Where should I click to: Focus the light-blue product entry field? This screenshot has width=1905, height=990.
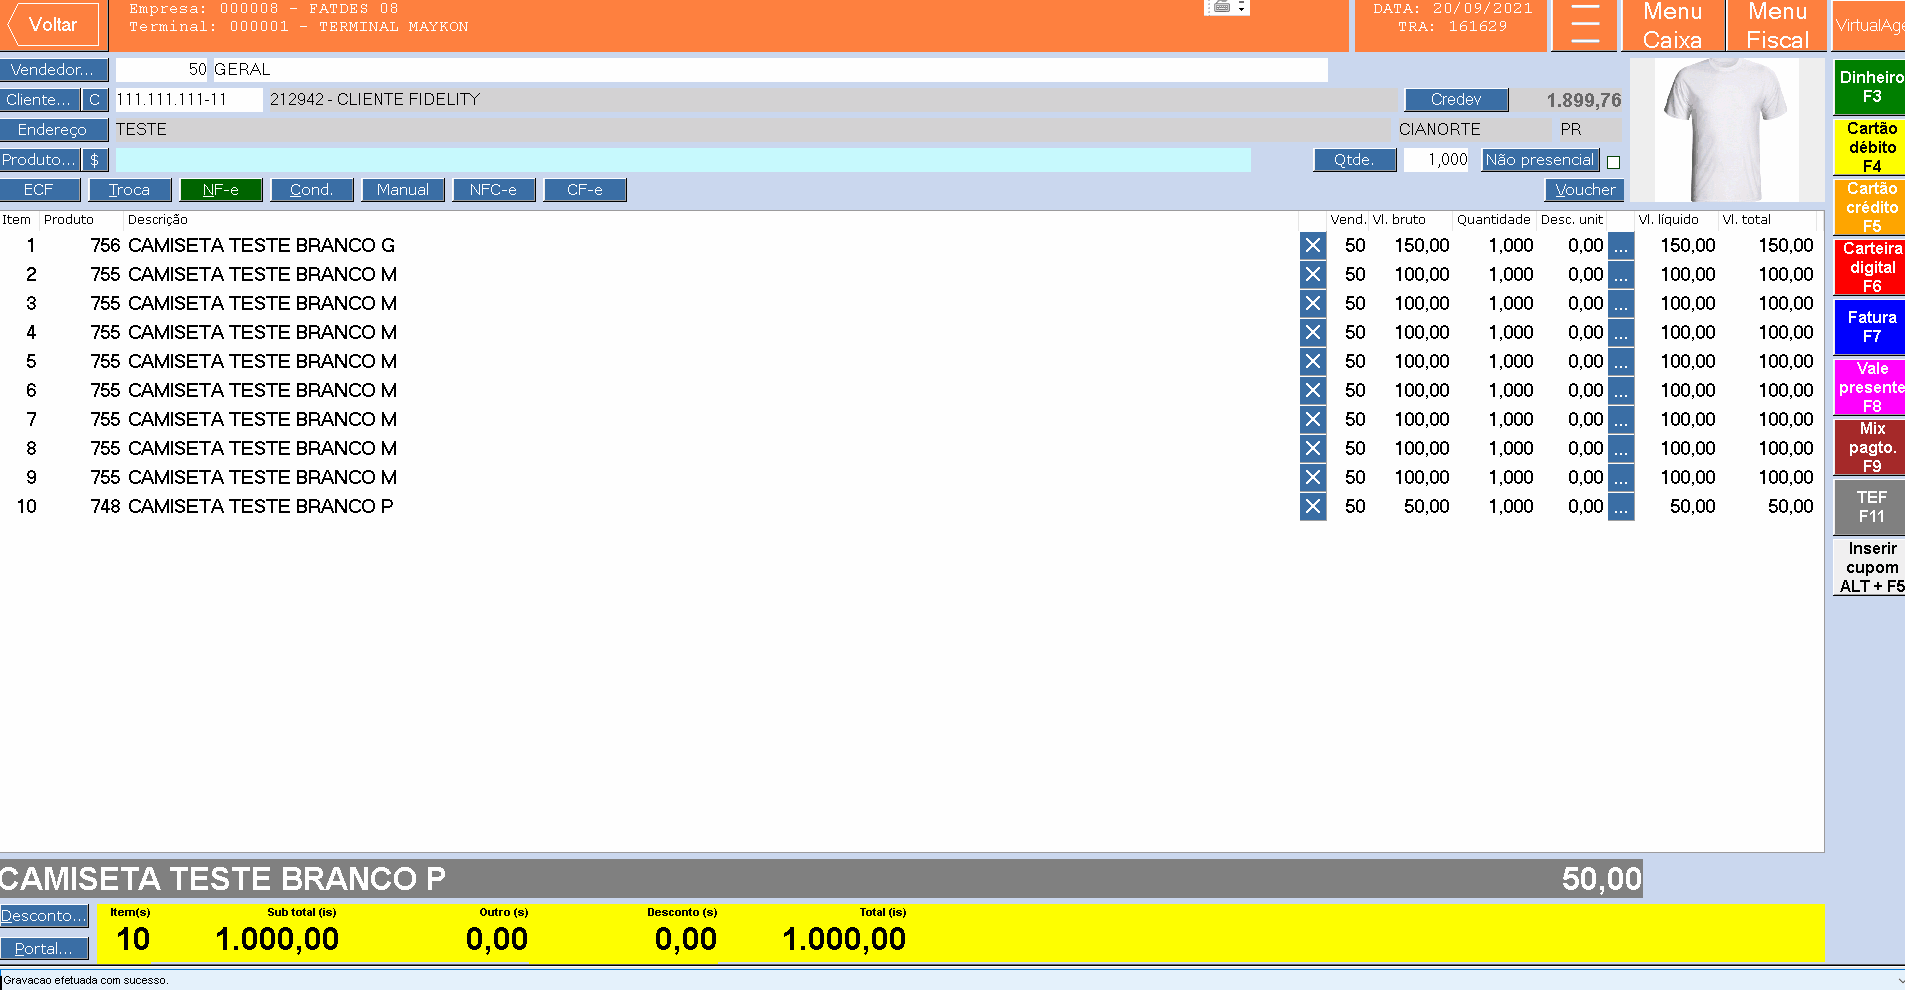tap(683, 160)
